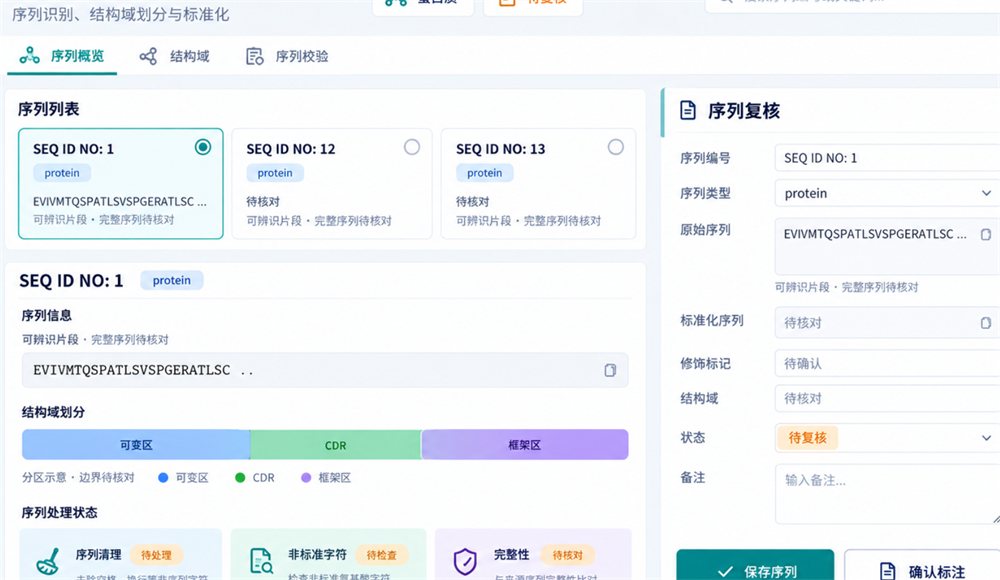Click the 结构域 待核对 input field

pos(887,398)
